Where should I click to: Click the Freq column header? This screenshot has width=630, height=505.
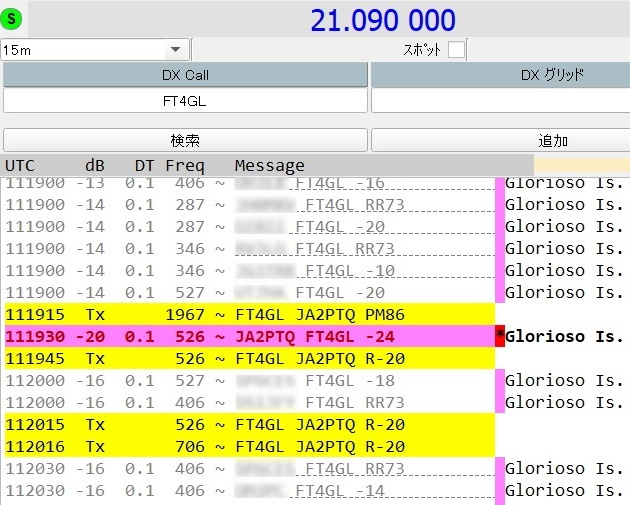tap(185, 166)
